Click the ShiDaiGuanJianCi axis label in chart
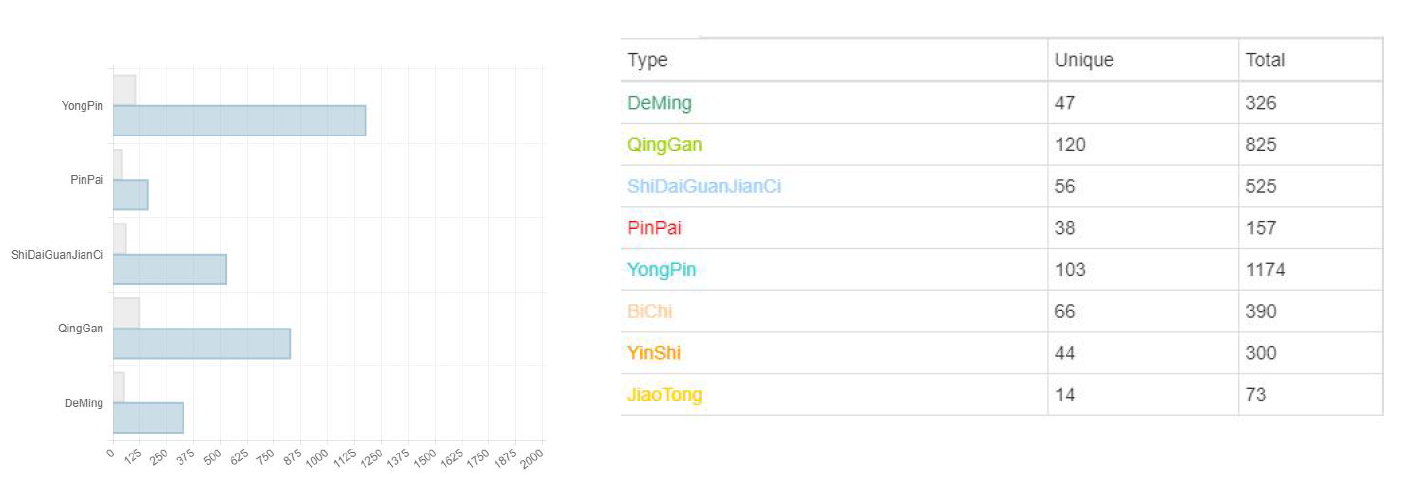 [57, 255]
